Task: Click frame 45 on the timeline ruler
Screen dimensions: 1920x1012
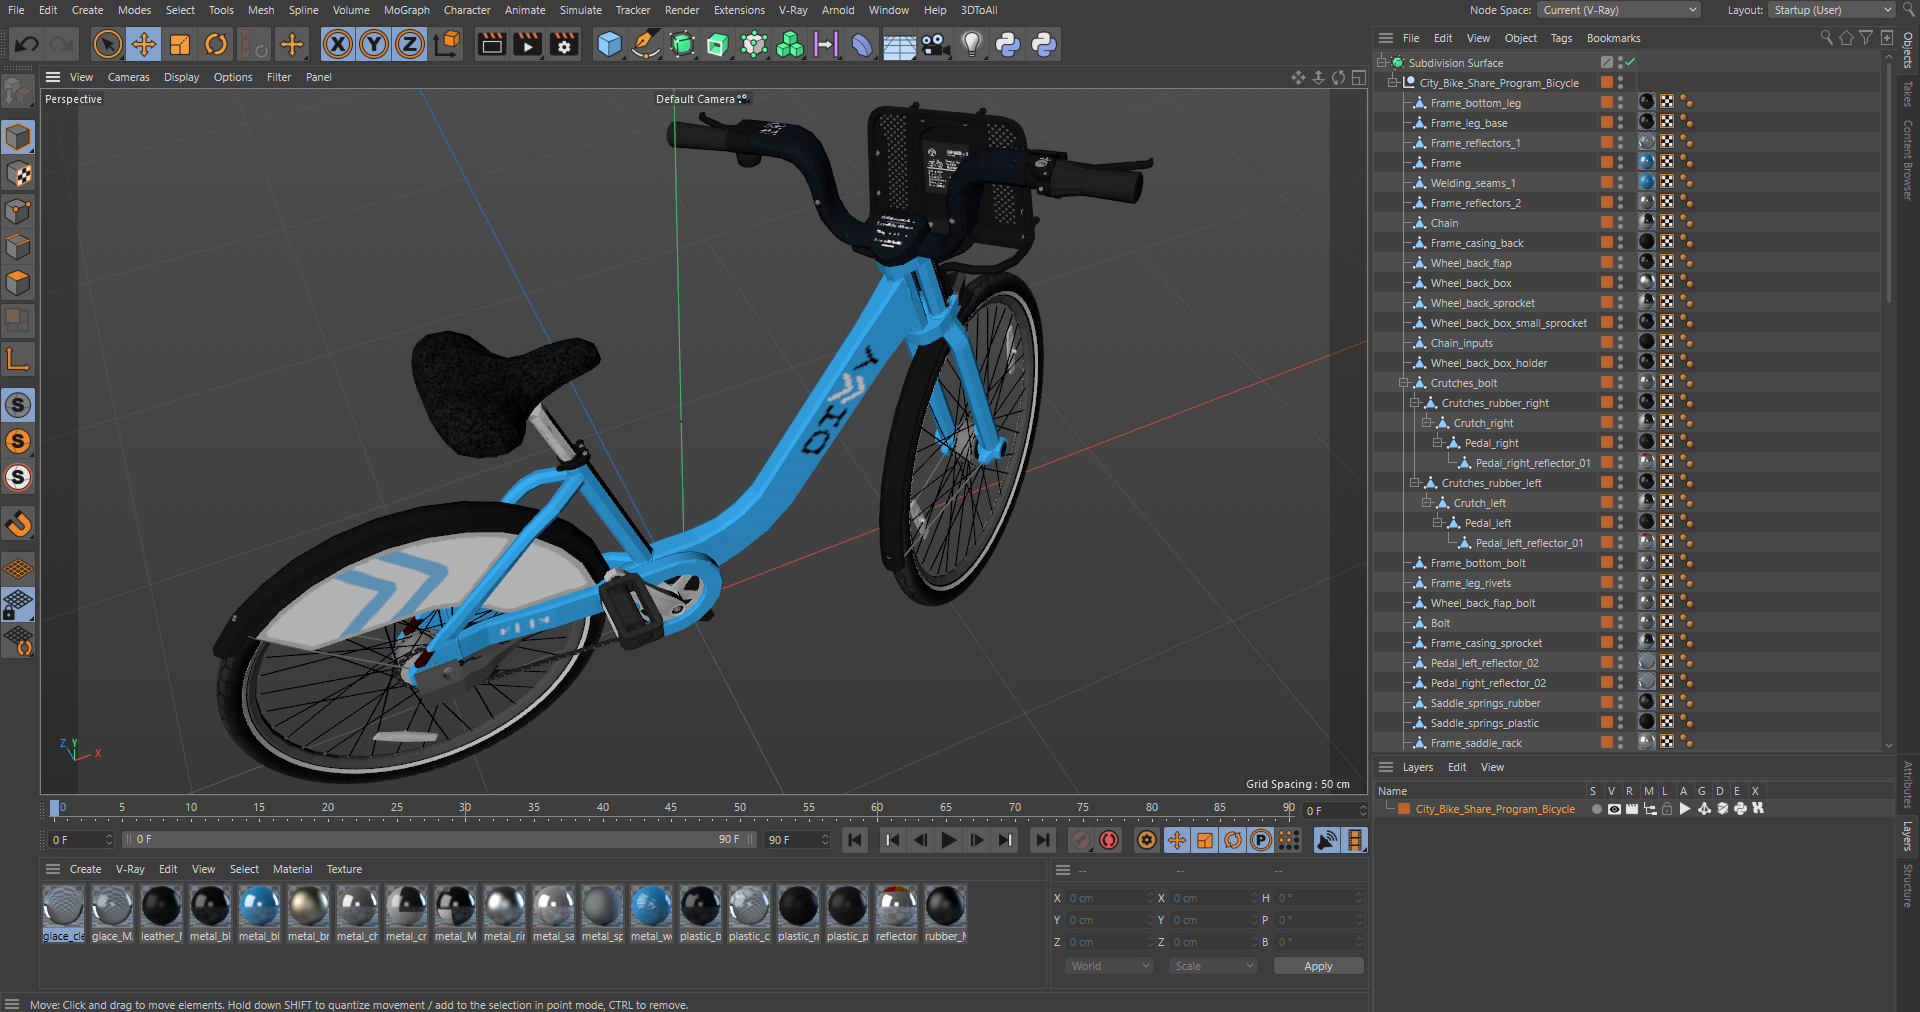Action: pyautogui.click(x=670, y=808)
